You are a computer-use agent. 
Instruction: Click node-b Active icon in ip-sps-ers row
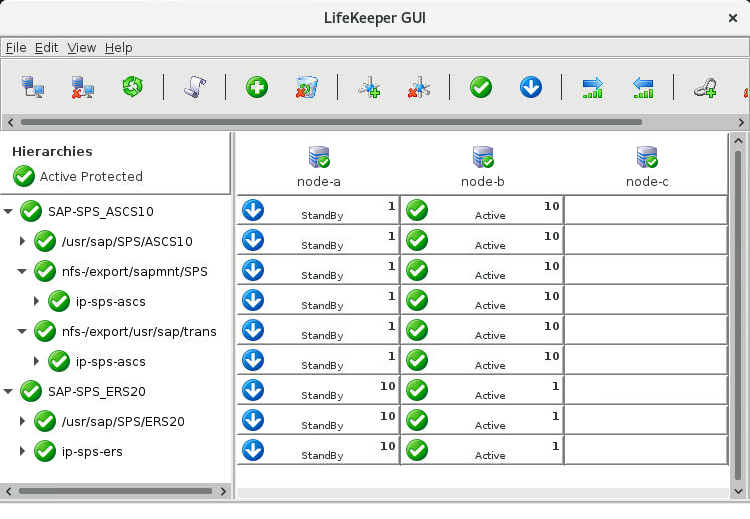coord(417,450)
